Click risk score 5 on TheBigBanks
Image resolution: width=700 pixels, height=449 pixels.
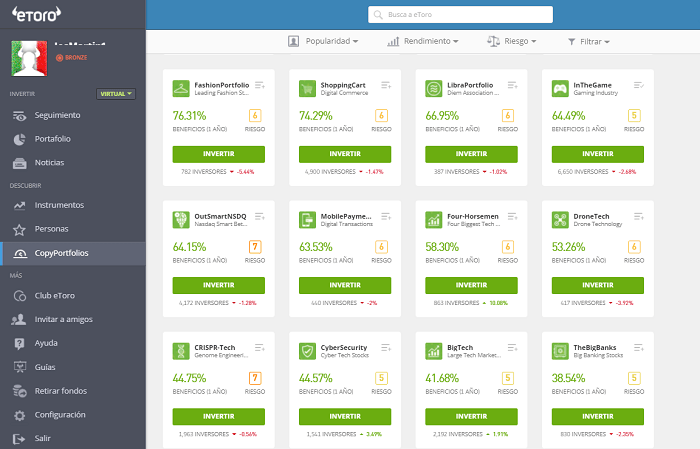click(x=634, y=378)
